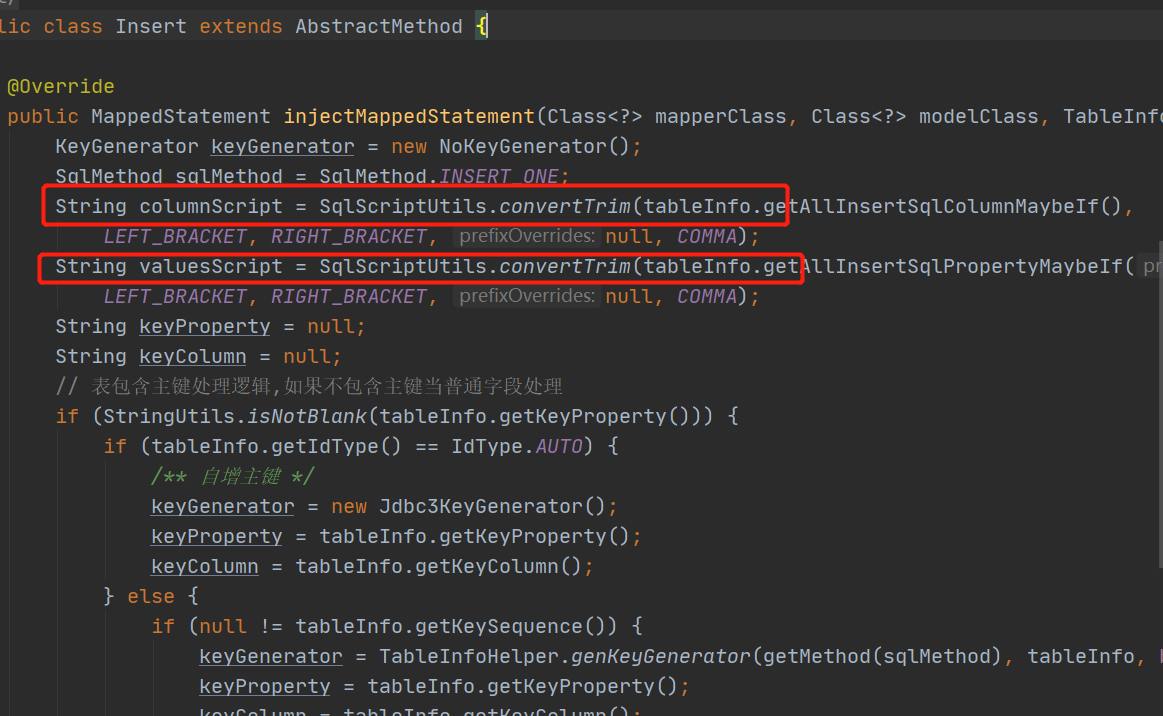Viewport: 1163px width, 716px height.
Task: Click the AUTO constant of IdType
Action: click(x=559, y=446)
